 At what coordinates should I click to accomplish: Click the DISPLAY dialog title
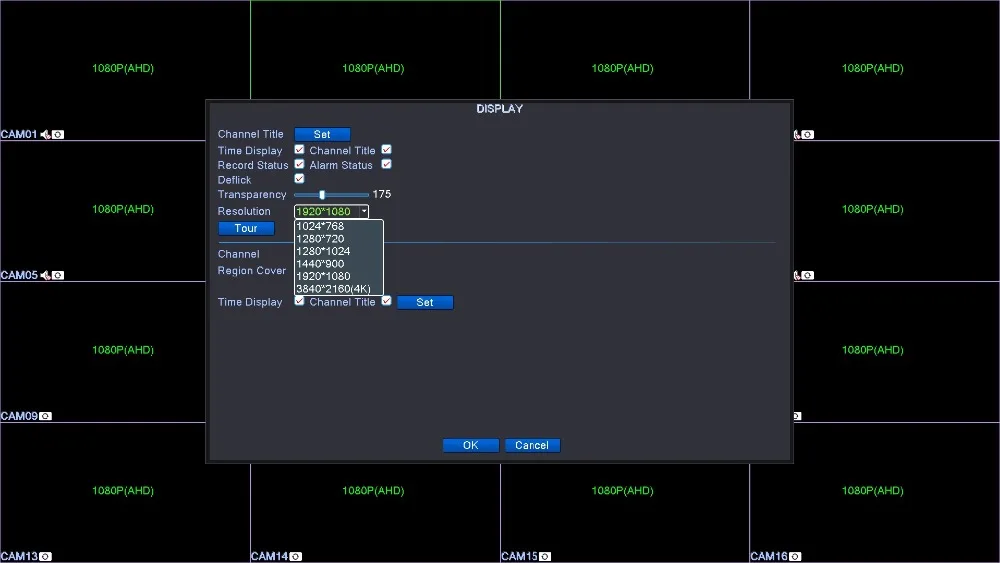click(x=499, y=109)
